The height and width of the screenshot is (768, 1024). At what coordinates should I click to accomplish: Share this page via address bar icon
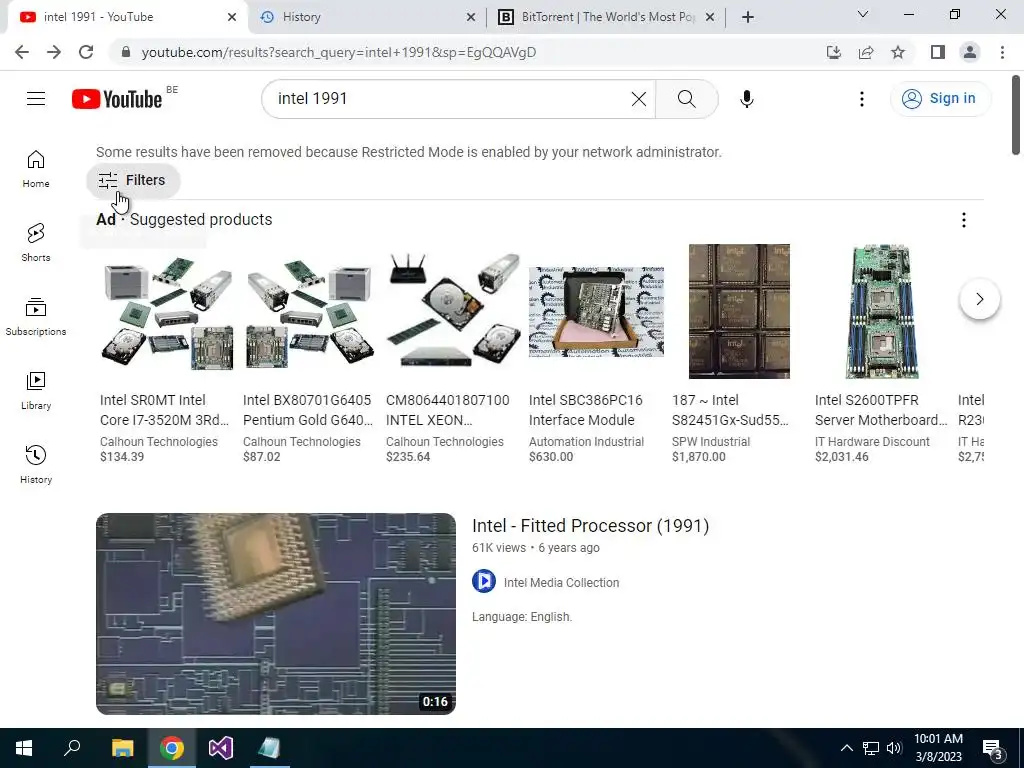[866, 52]
